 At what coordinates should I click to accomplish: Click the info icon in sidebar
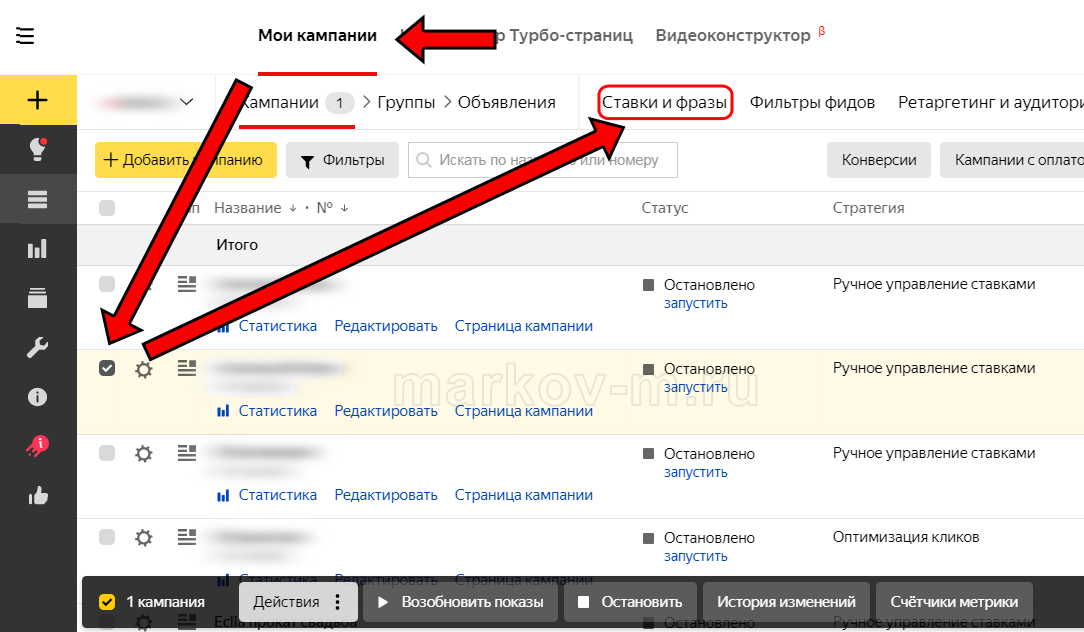tap(38, 397)
